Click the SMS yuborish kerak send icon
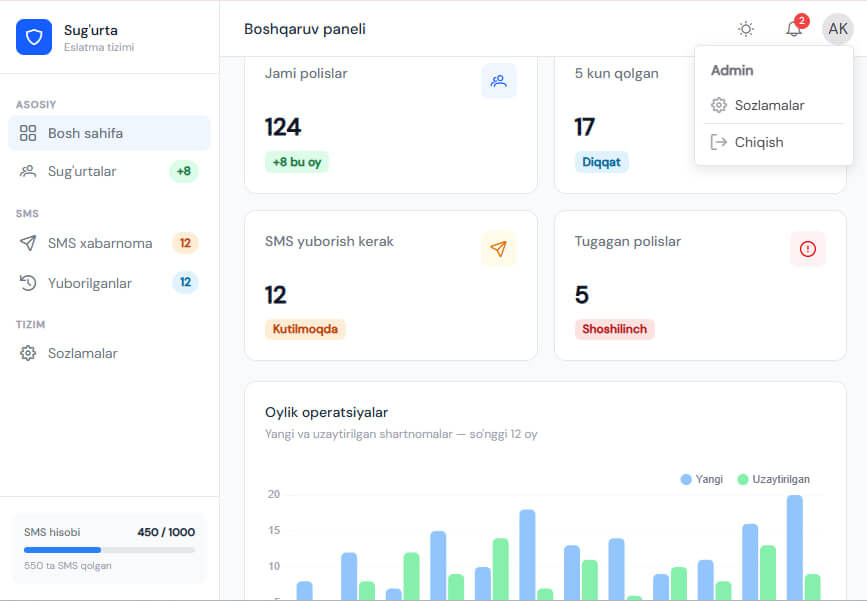The width and height of the screenshot is (867, 601). pos(499,249)
